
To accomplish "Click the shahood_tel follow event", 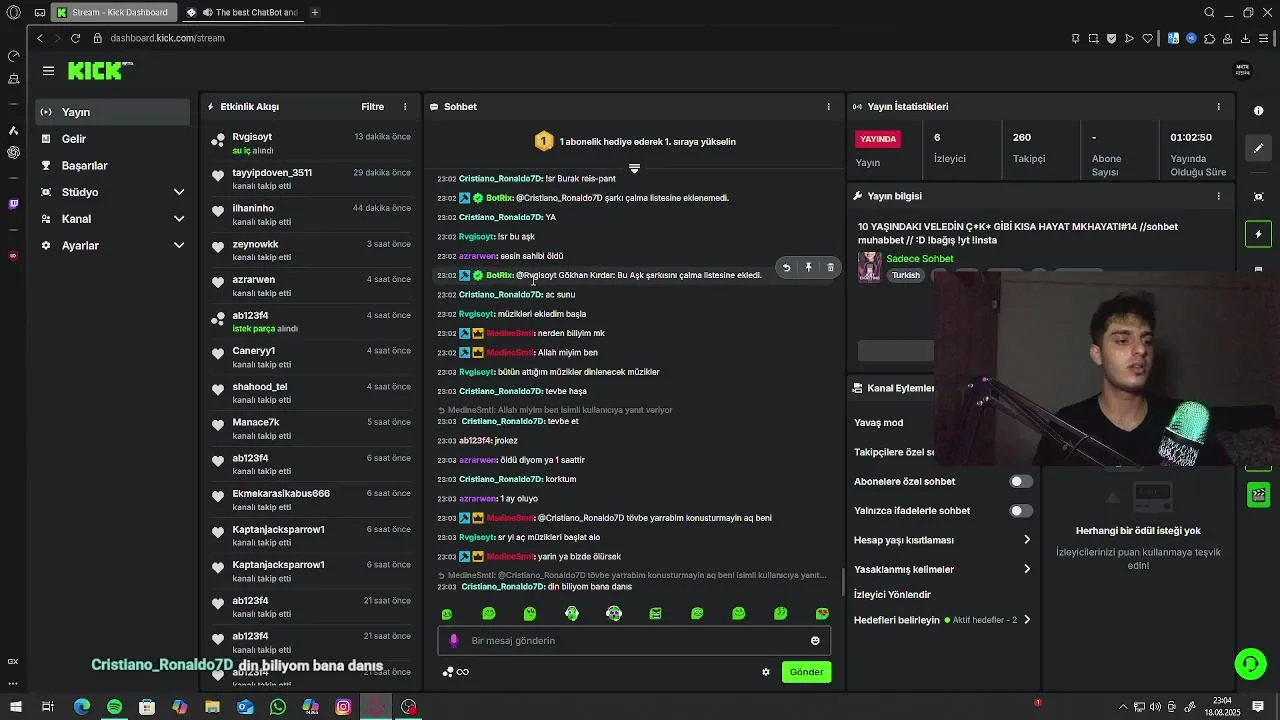I will (311, 393).
